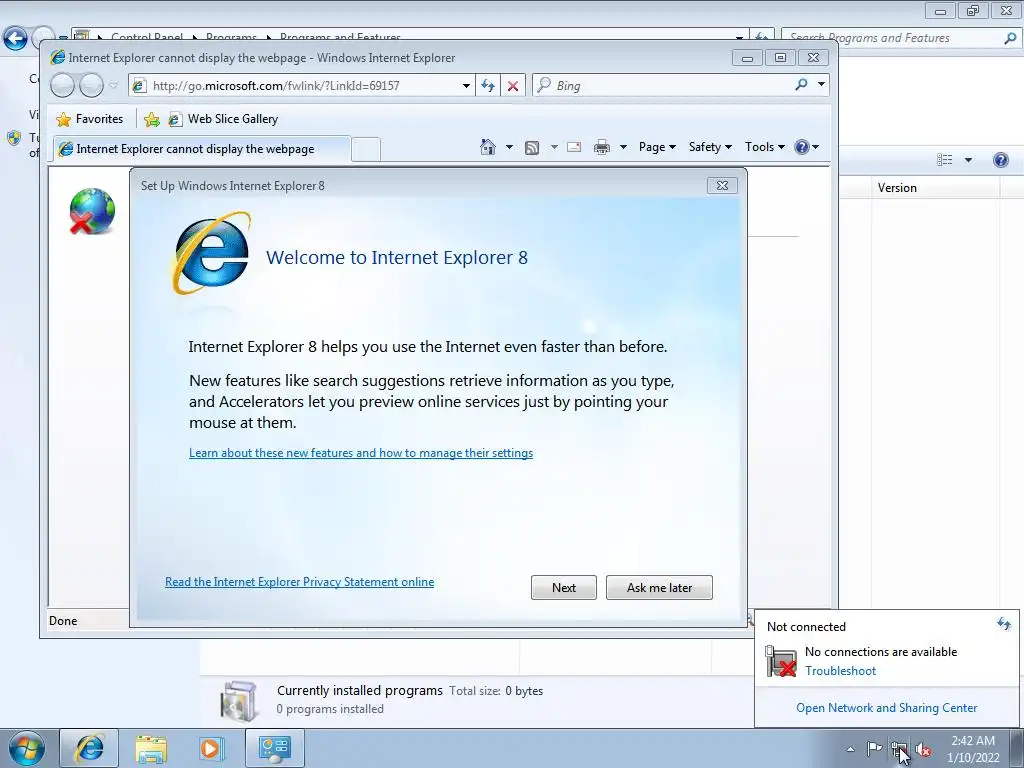Screen dimensions: 1024x768
Task: Click the taskbar clock showing 2:42 AM
Action: (973, 749)
